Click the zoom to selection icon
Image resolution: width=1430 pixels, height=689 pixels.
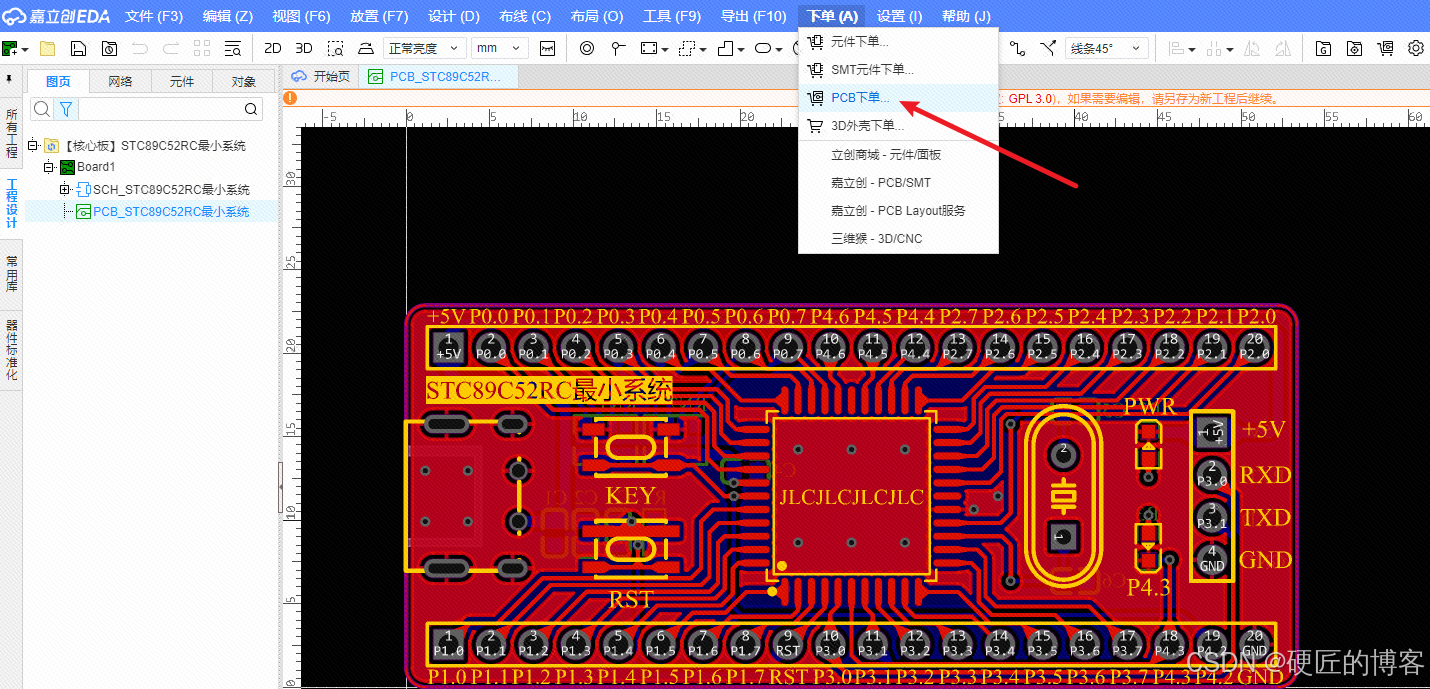[x=336, y=48]
